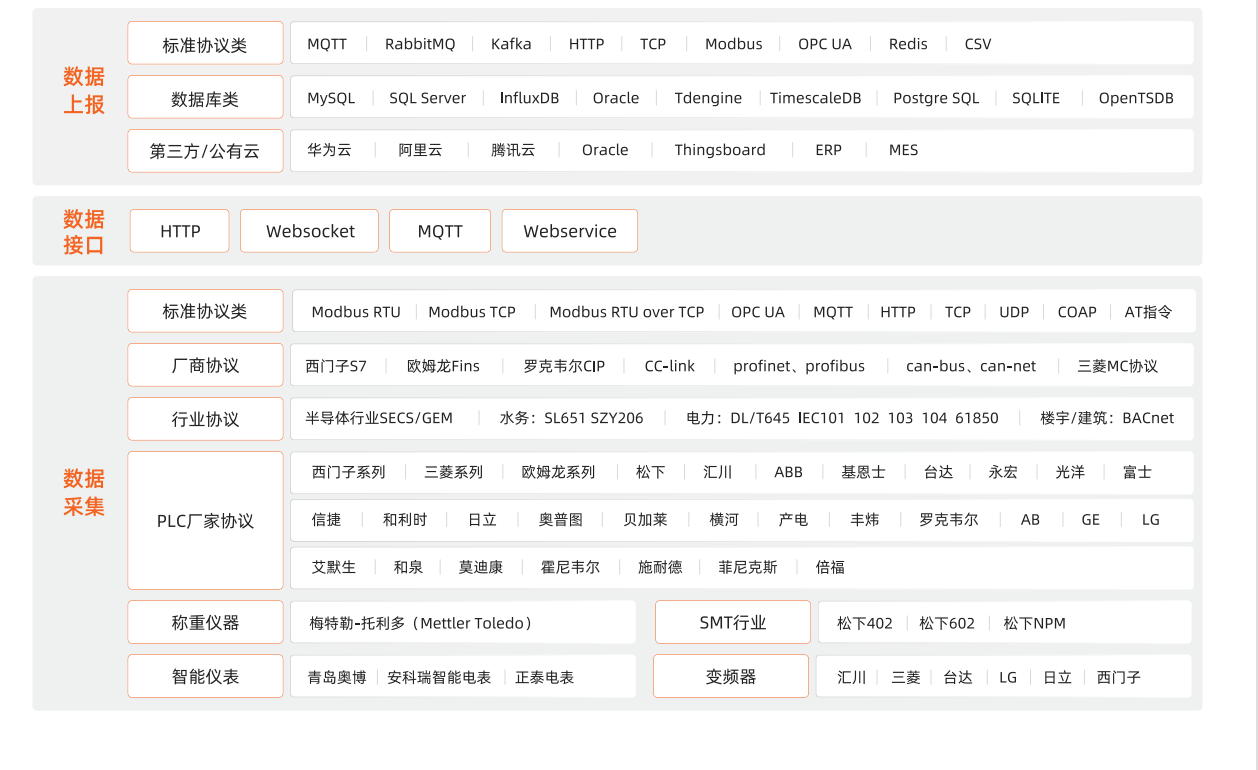Open the 行业协议 category box
Image resolution: width=1258 pixels, height=770 pixels.
pos(205,419)
